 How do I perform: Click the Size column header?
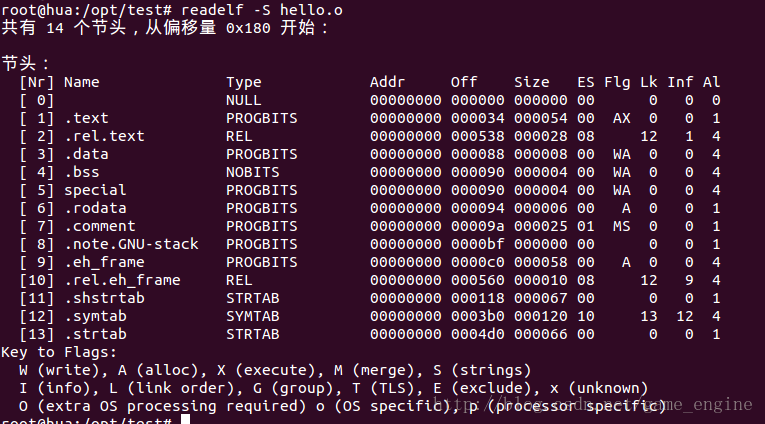(x=532, y=82)
